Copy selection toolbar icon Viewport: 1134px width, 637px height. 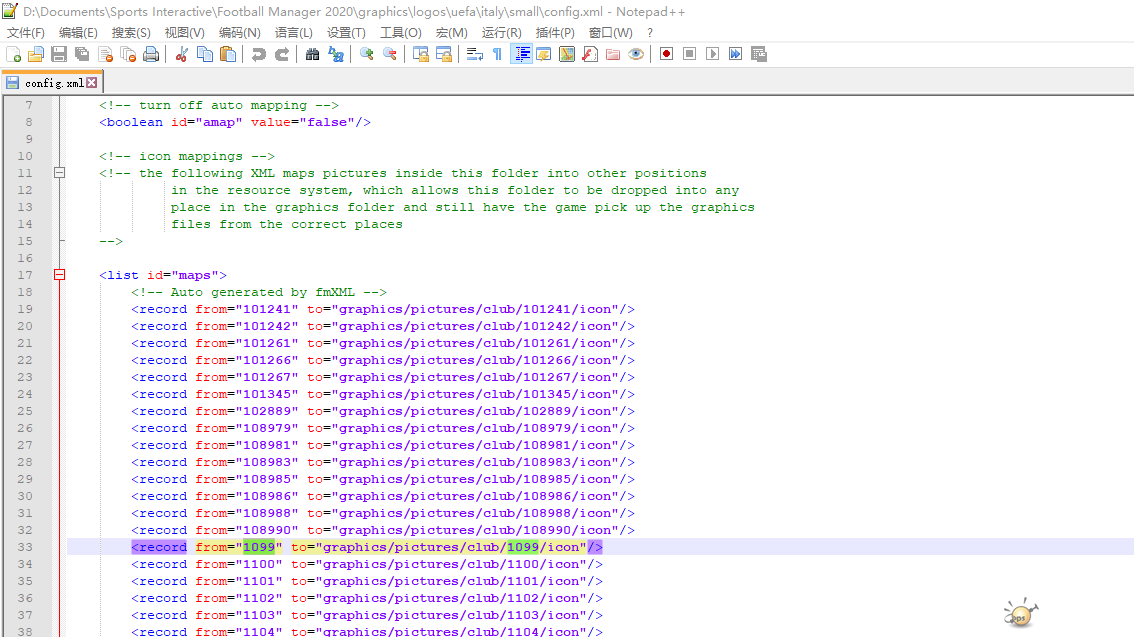pos(205,54)
